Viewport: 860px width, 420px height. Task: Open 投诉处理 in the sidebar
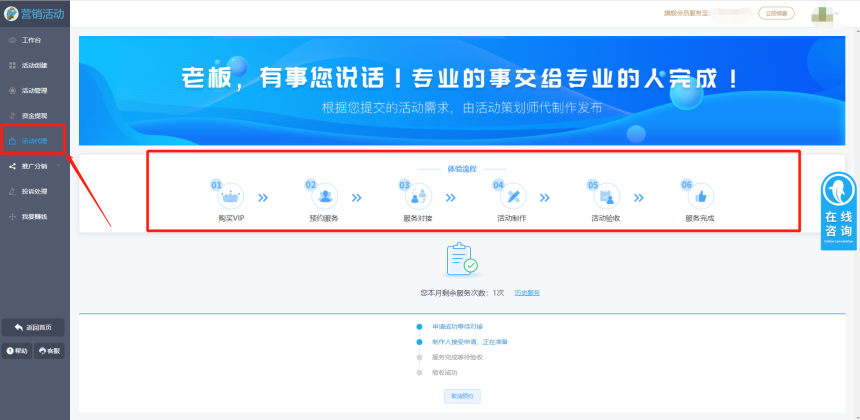click(34, 191)
